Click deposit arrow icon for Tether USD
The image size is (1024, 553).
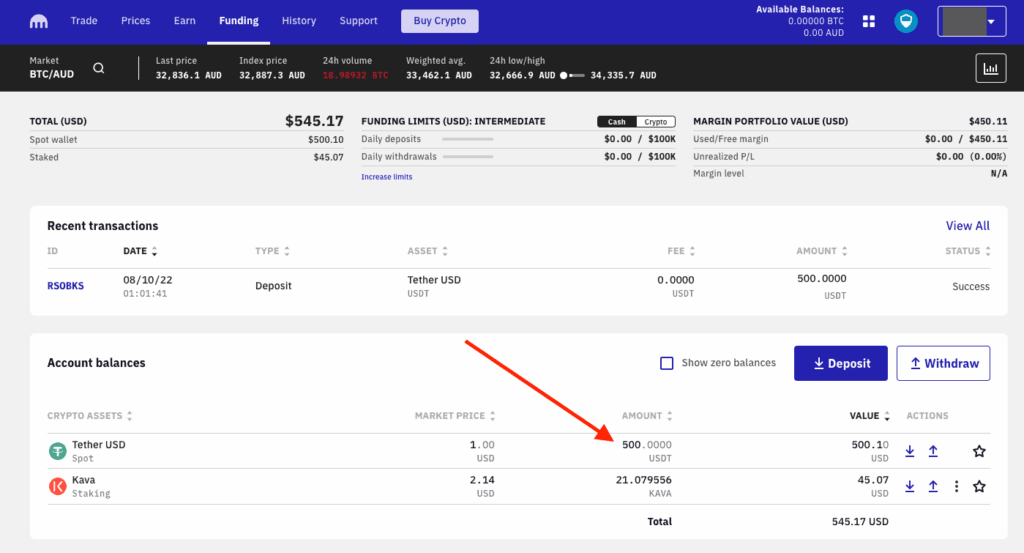click(x=910, y=451)
